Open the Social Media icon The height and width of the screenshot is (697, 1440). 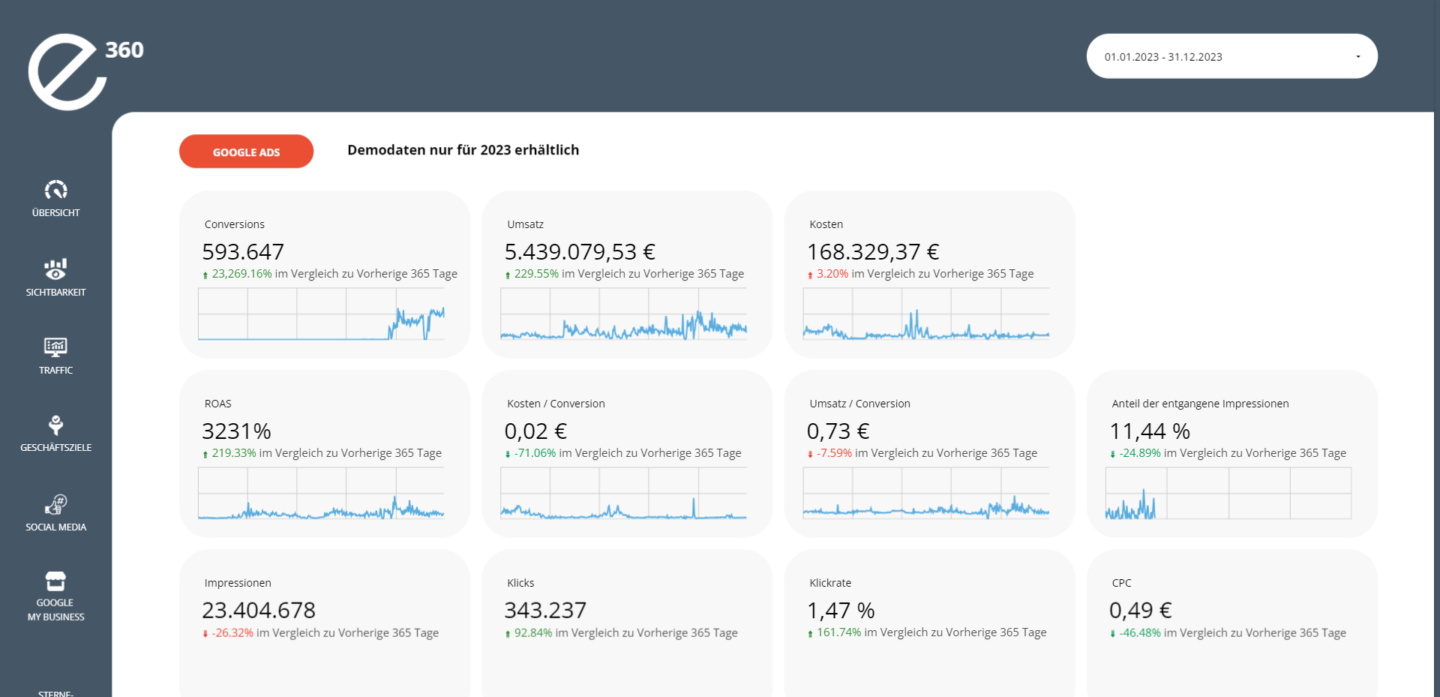click(x=56, y=503)
